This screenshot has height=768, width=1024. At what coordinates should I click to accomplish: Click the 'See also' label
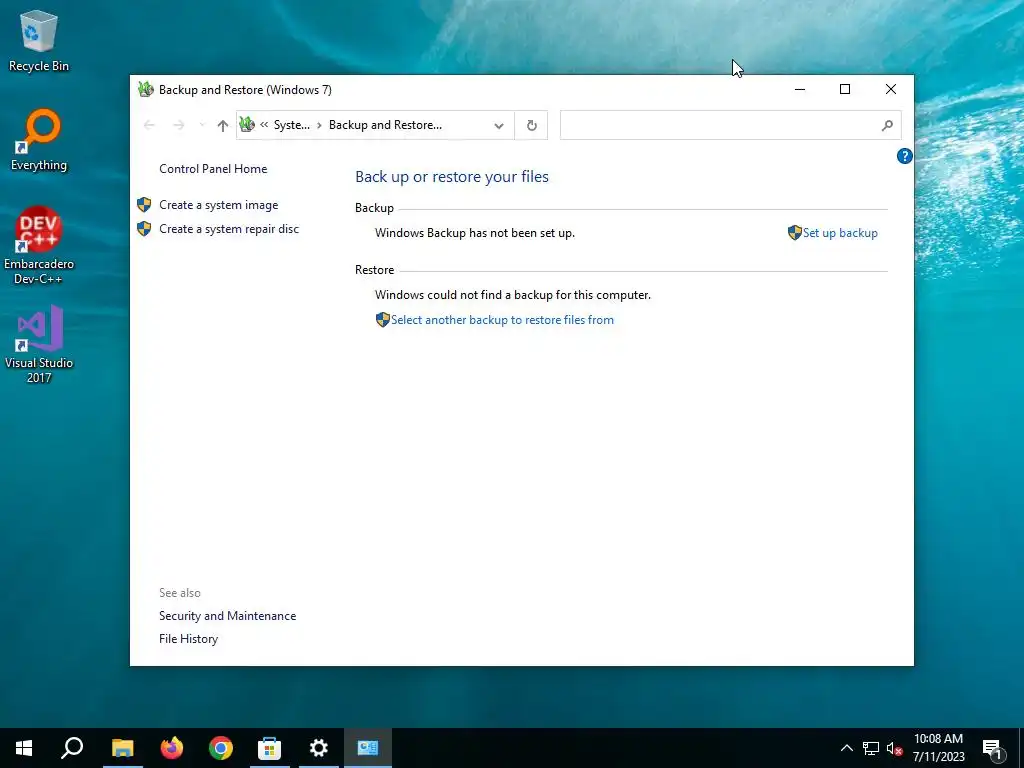click(180, 593)
